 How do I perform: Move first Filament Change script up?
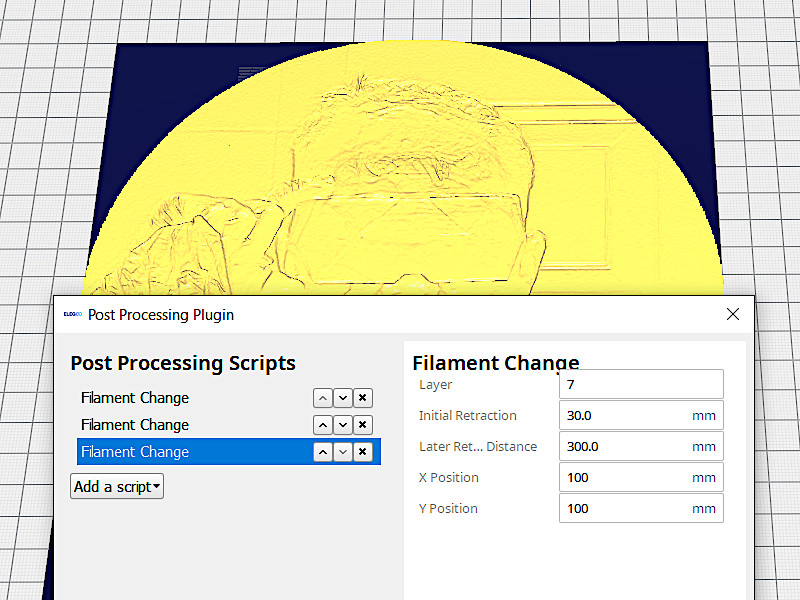(x=323, y=398)
